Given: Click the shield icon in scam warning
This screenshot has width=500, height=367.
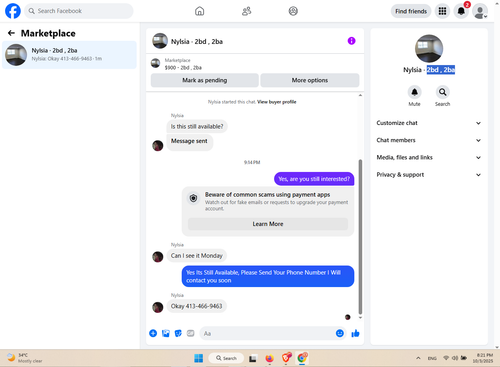Looking at the screenshot, I should click(193, 198).
